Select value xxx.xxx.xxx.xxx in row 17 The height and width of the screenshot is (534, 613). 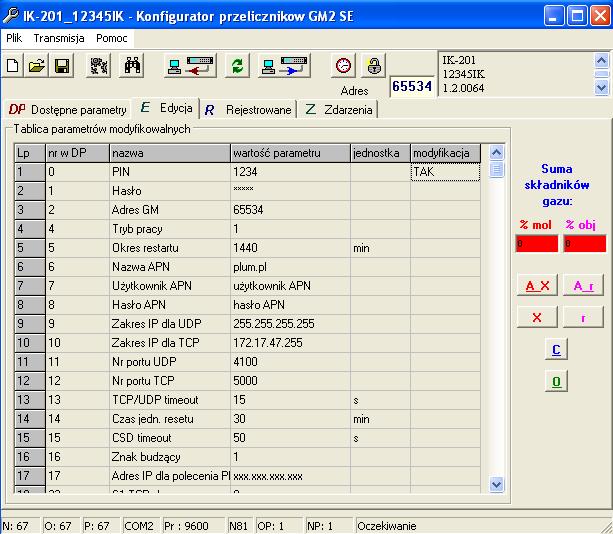coord(290,476)
